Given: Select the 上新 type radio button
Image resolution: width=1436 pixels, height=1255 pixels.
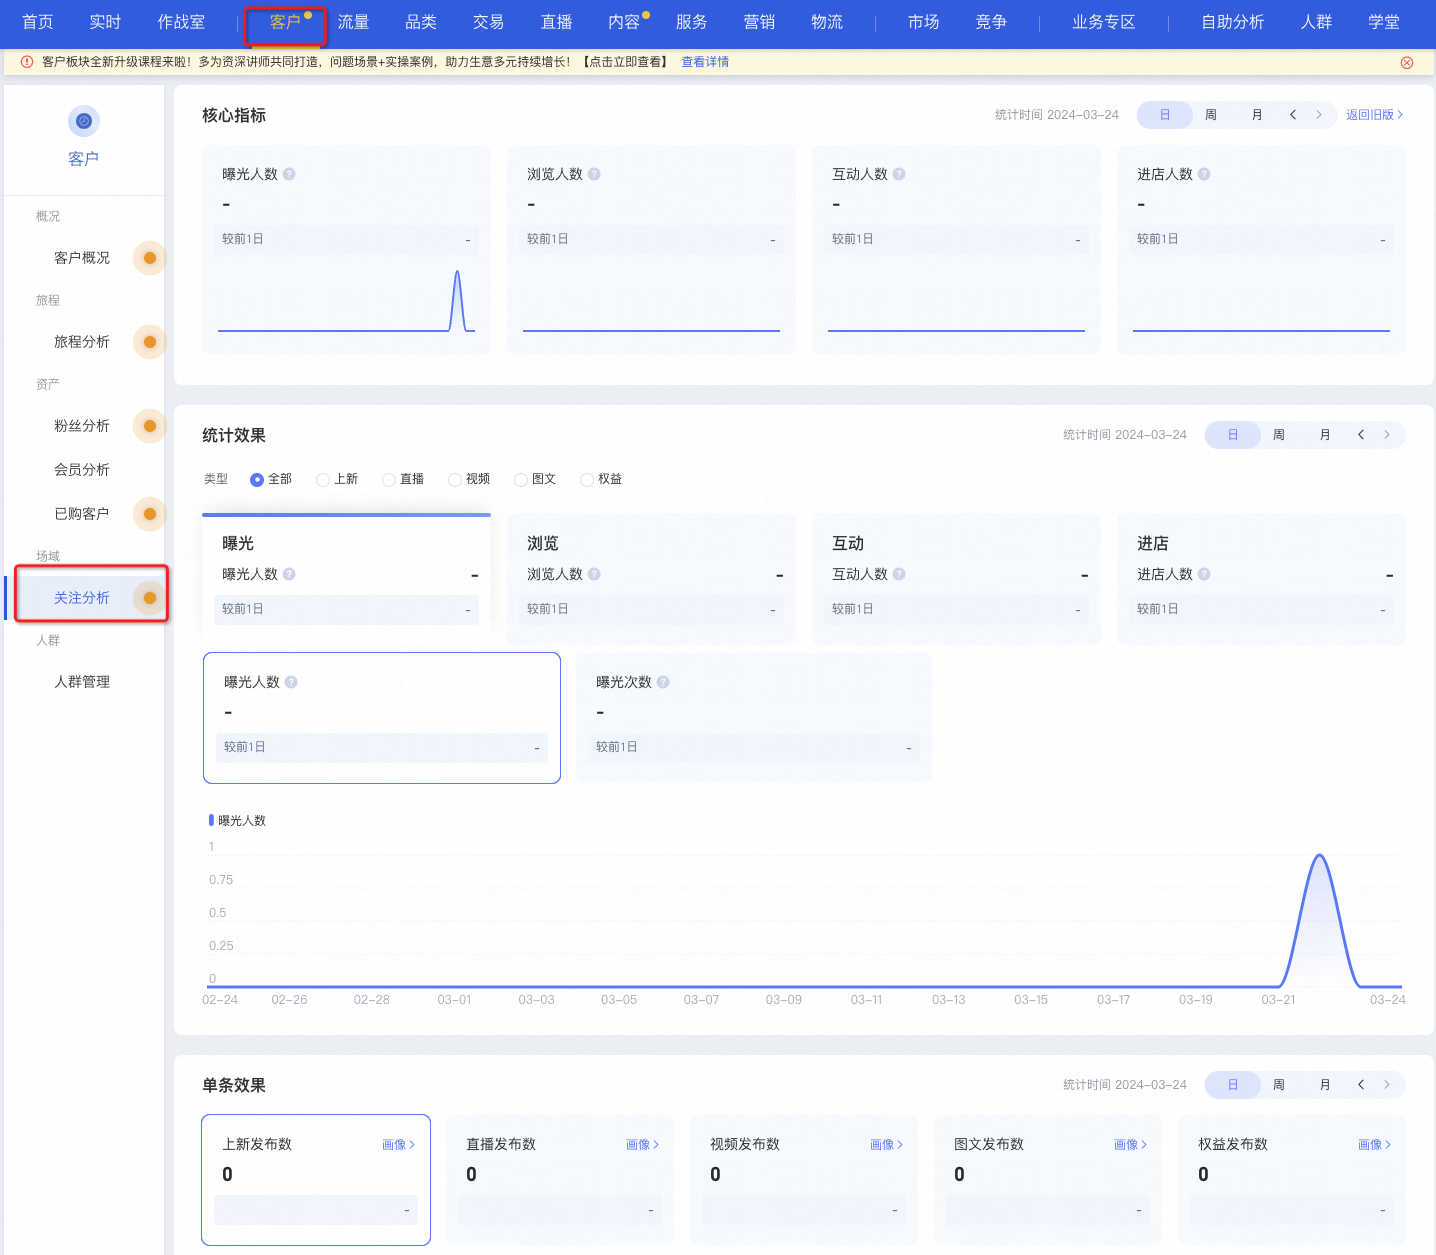Looking at the screenshot, I should point(323,480).
